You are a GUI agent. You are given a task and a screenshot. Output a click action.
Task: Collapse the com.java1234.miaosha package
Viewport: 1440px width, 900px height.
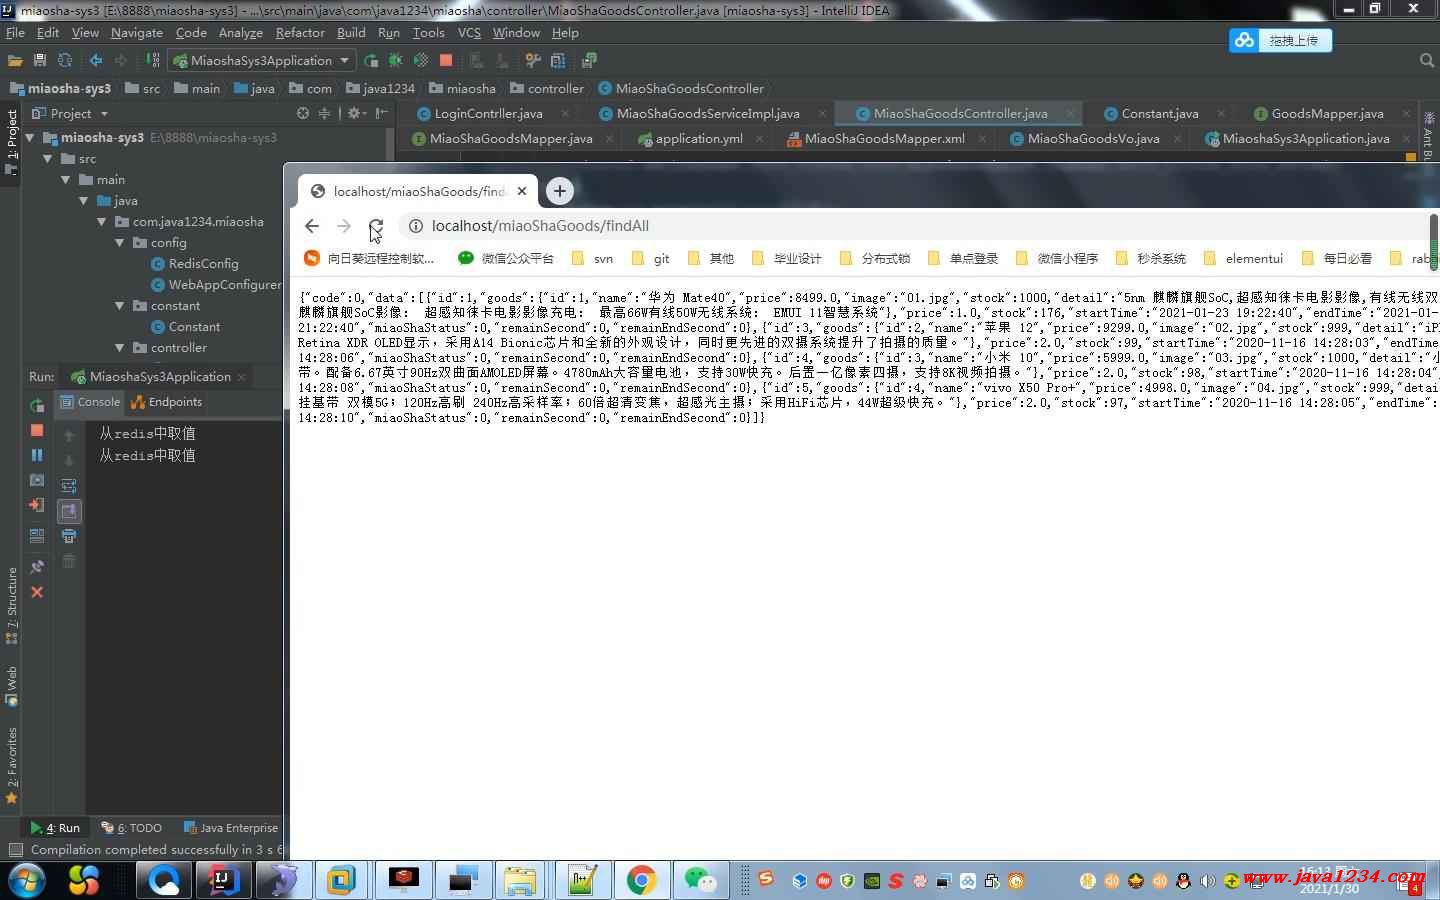pyautogui.click(x=101, y=221)
